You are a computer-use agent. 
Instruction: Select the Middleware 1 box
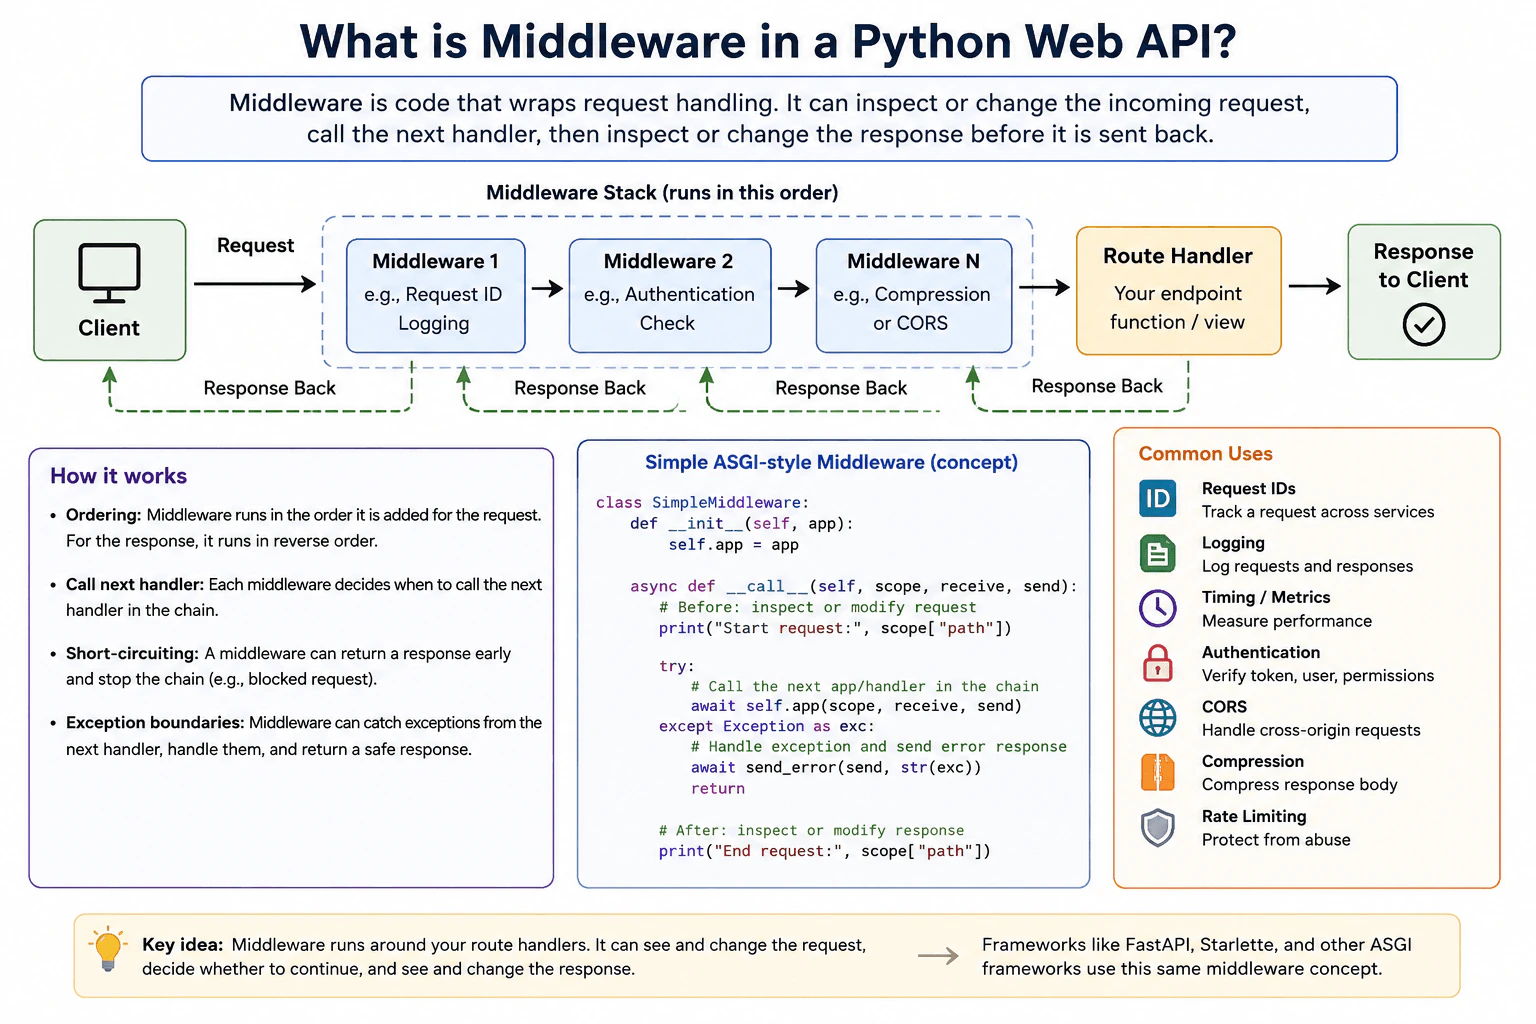coord(435,295)
